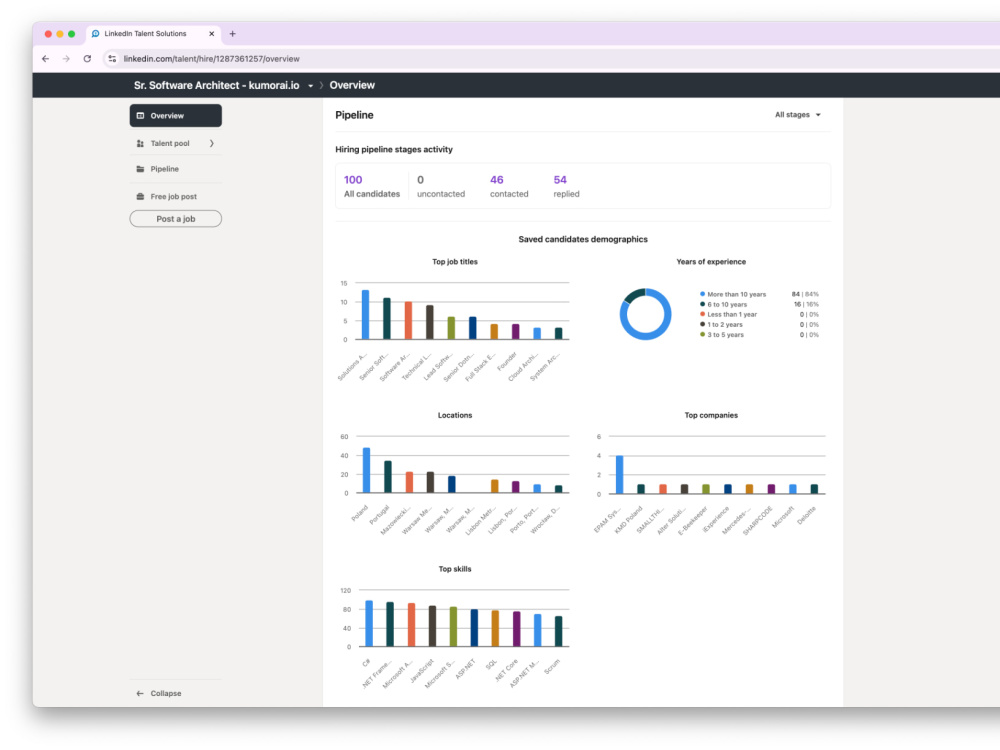
Task: Click 100 All candidates count
Action: tap(371, 186)
